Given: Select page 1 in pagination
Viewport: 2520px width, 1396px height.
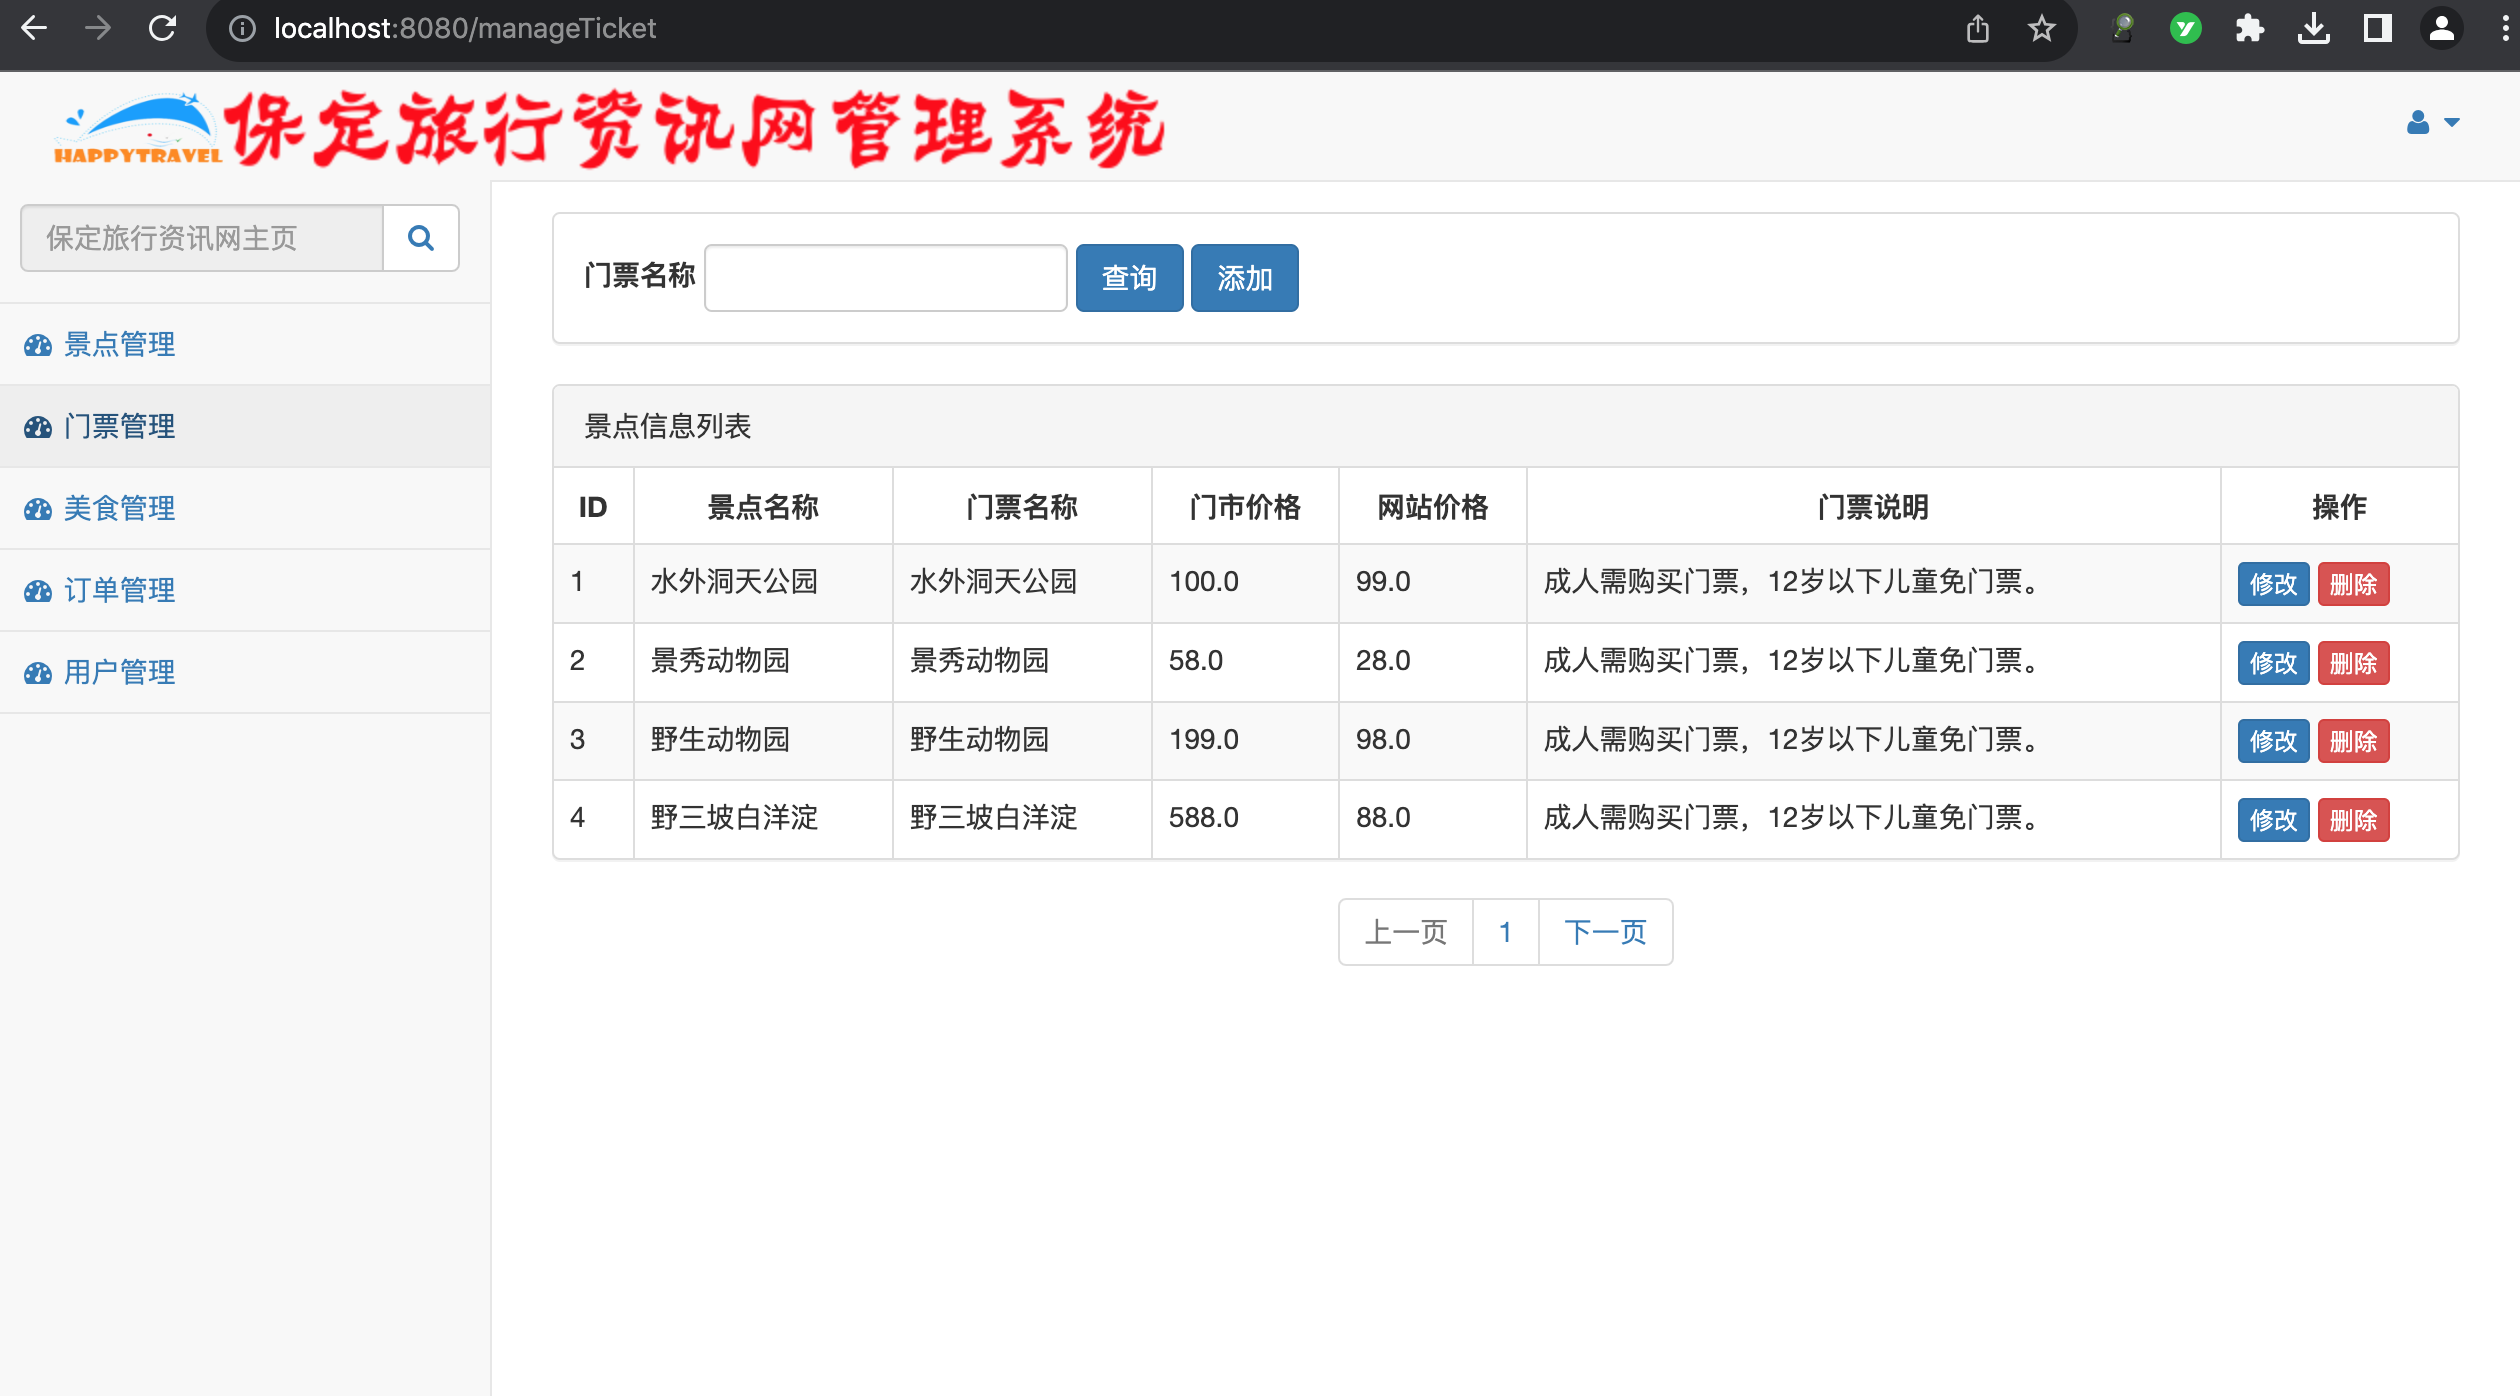Looking at the screenshot, I should [1505, 932].
